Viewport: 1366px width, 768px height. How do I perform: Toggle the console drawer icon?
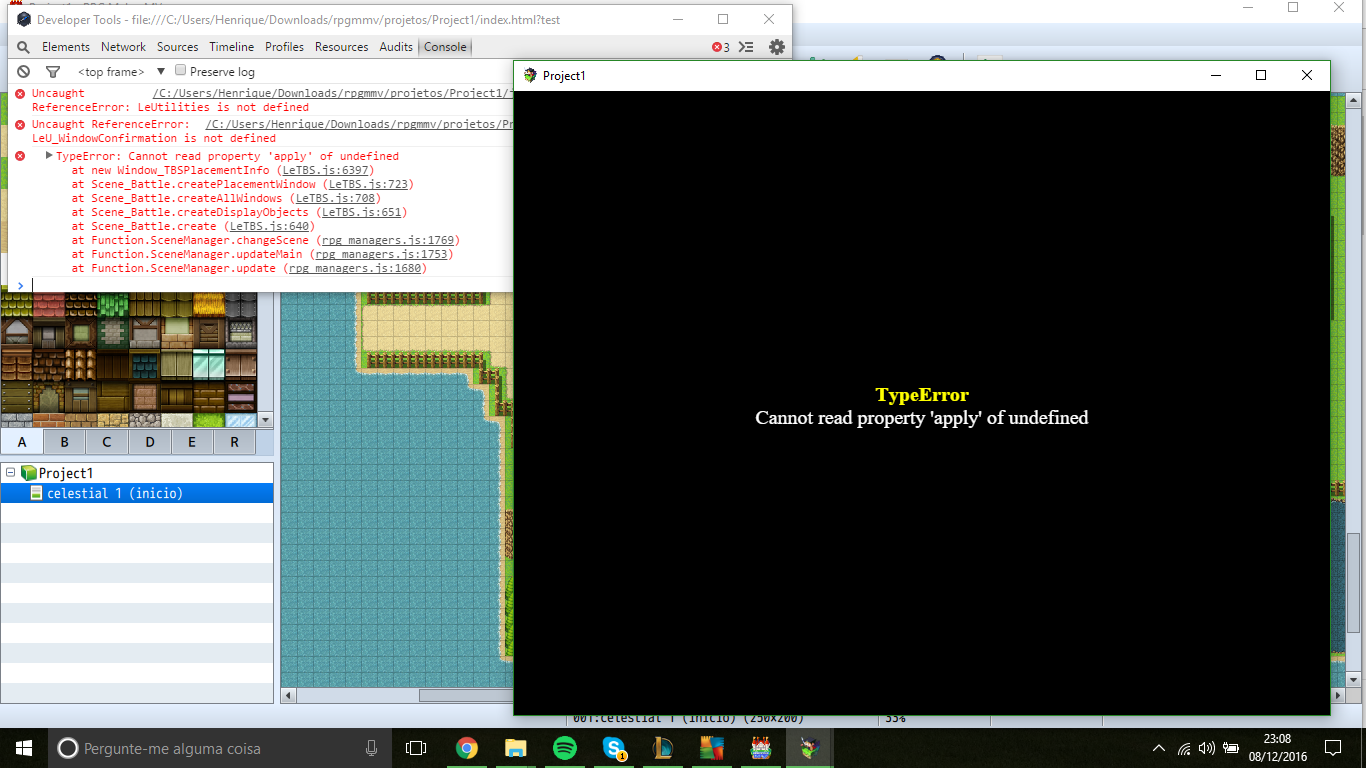tap(746, 47)
